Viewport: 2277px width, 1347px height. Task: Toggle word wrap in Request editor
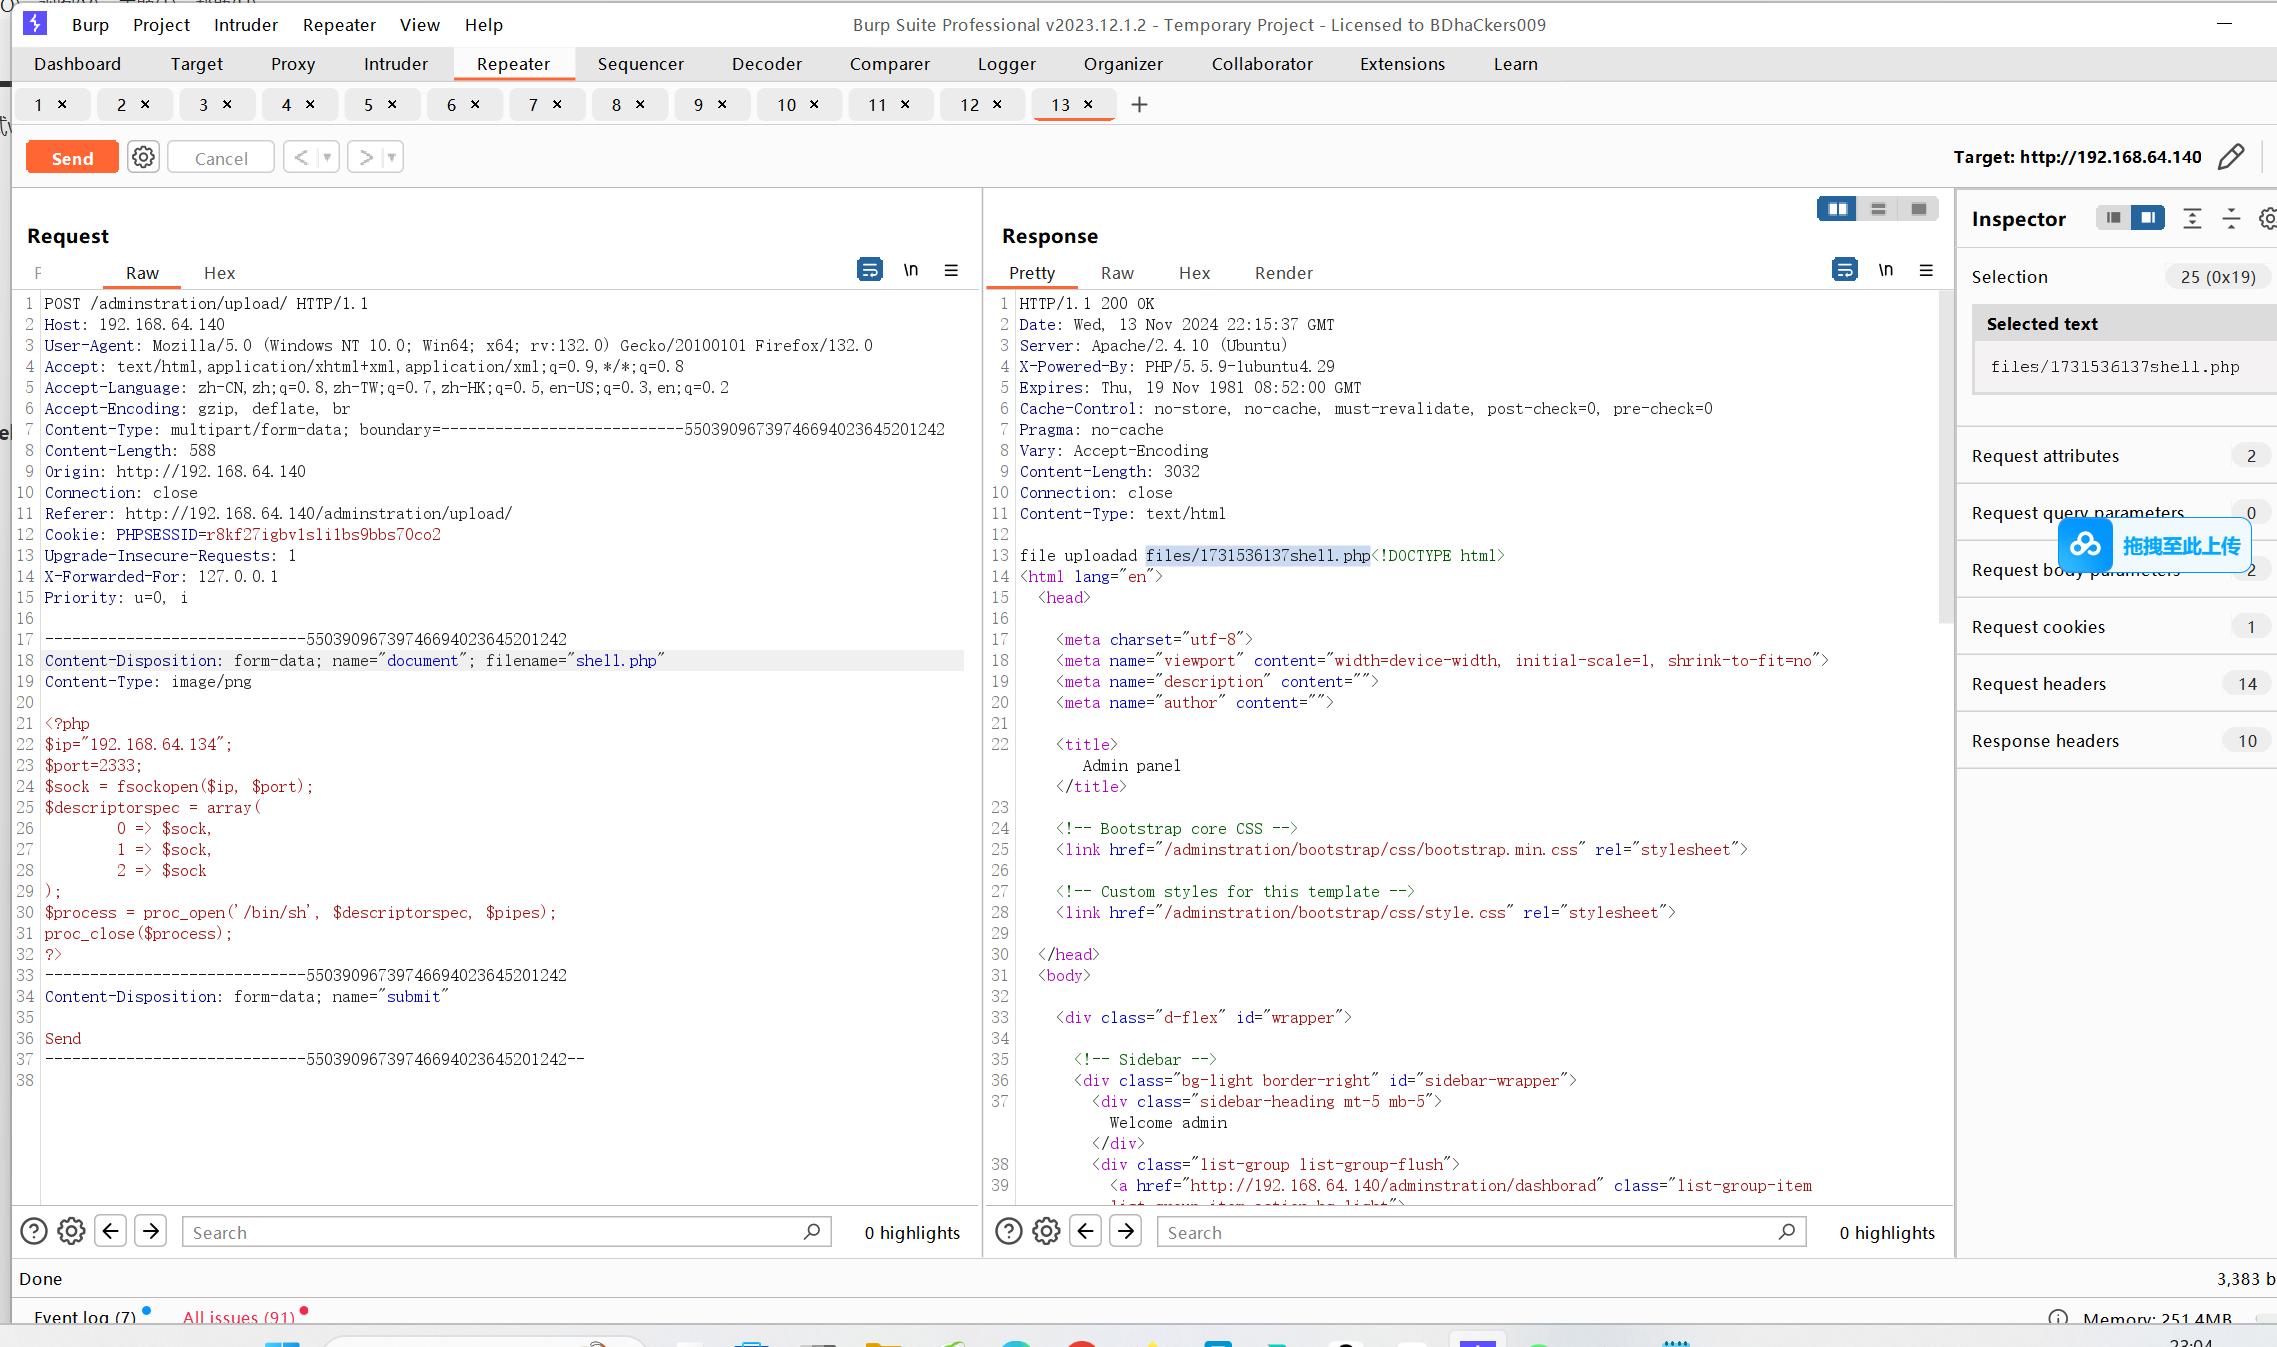(x=869, y=270)
